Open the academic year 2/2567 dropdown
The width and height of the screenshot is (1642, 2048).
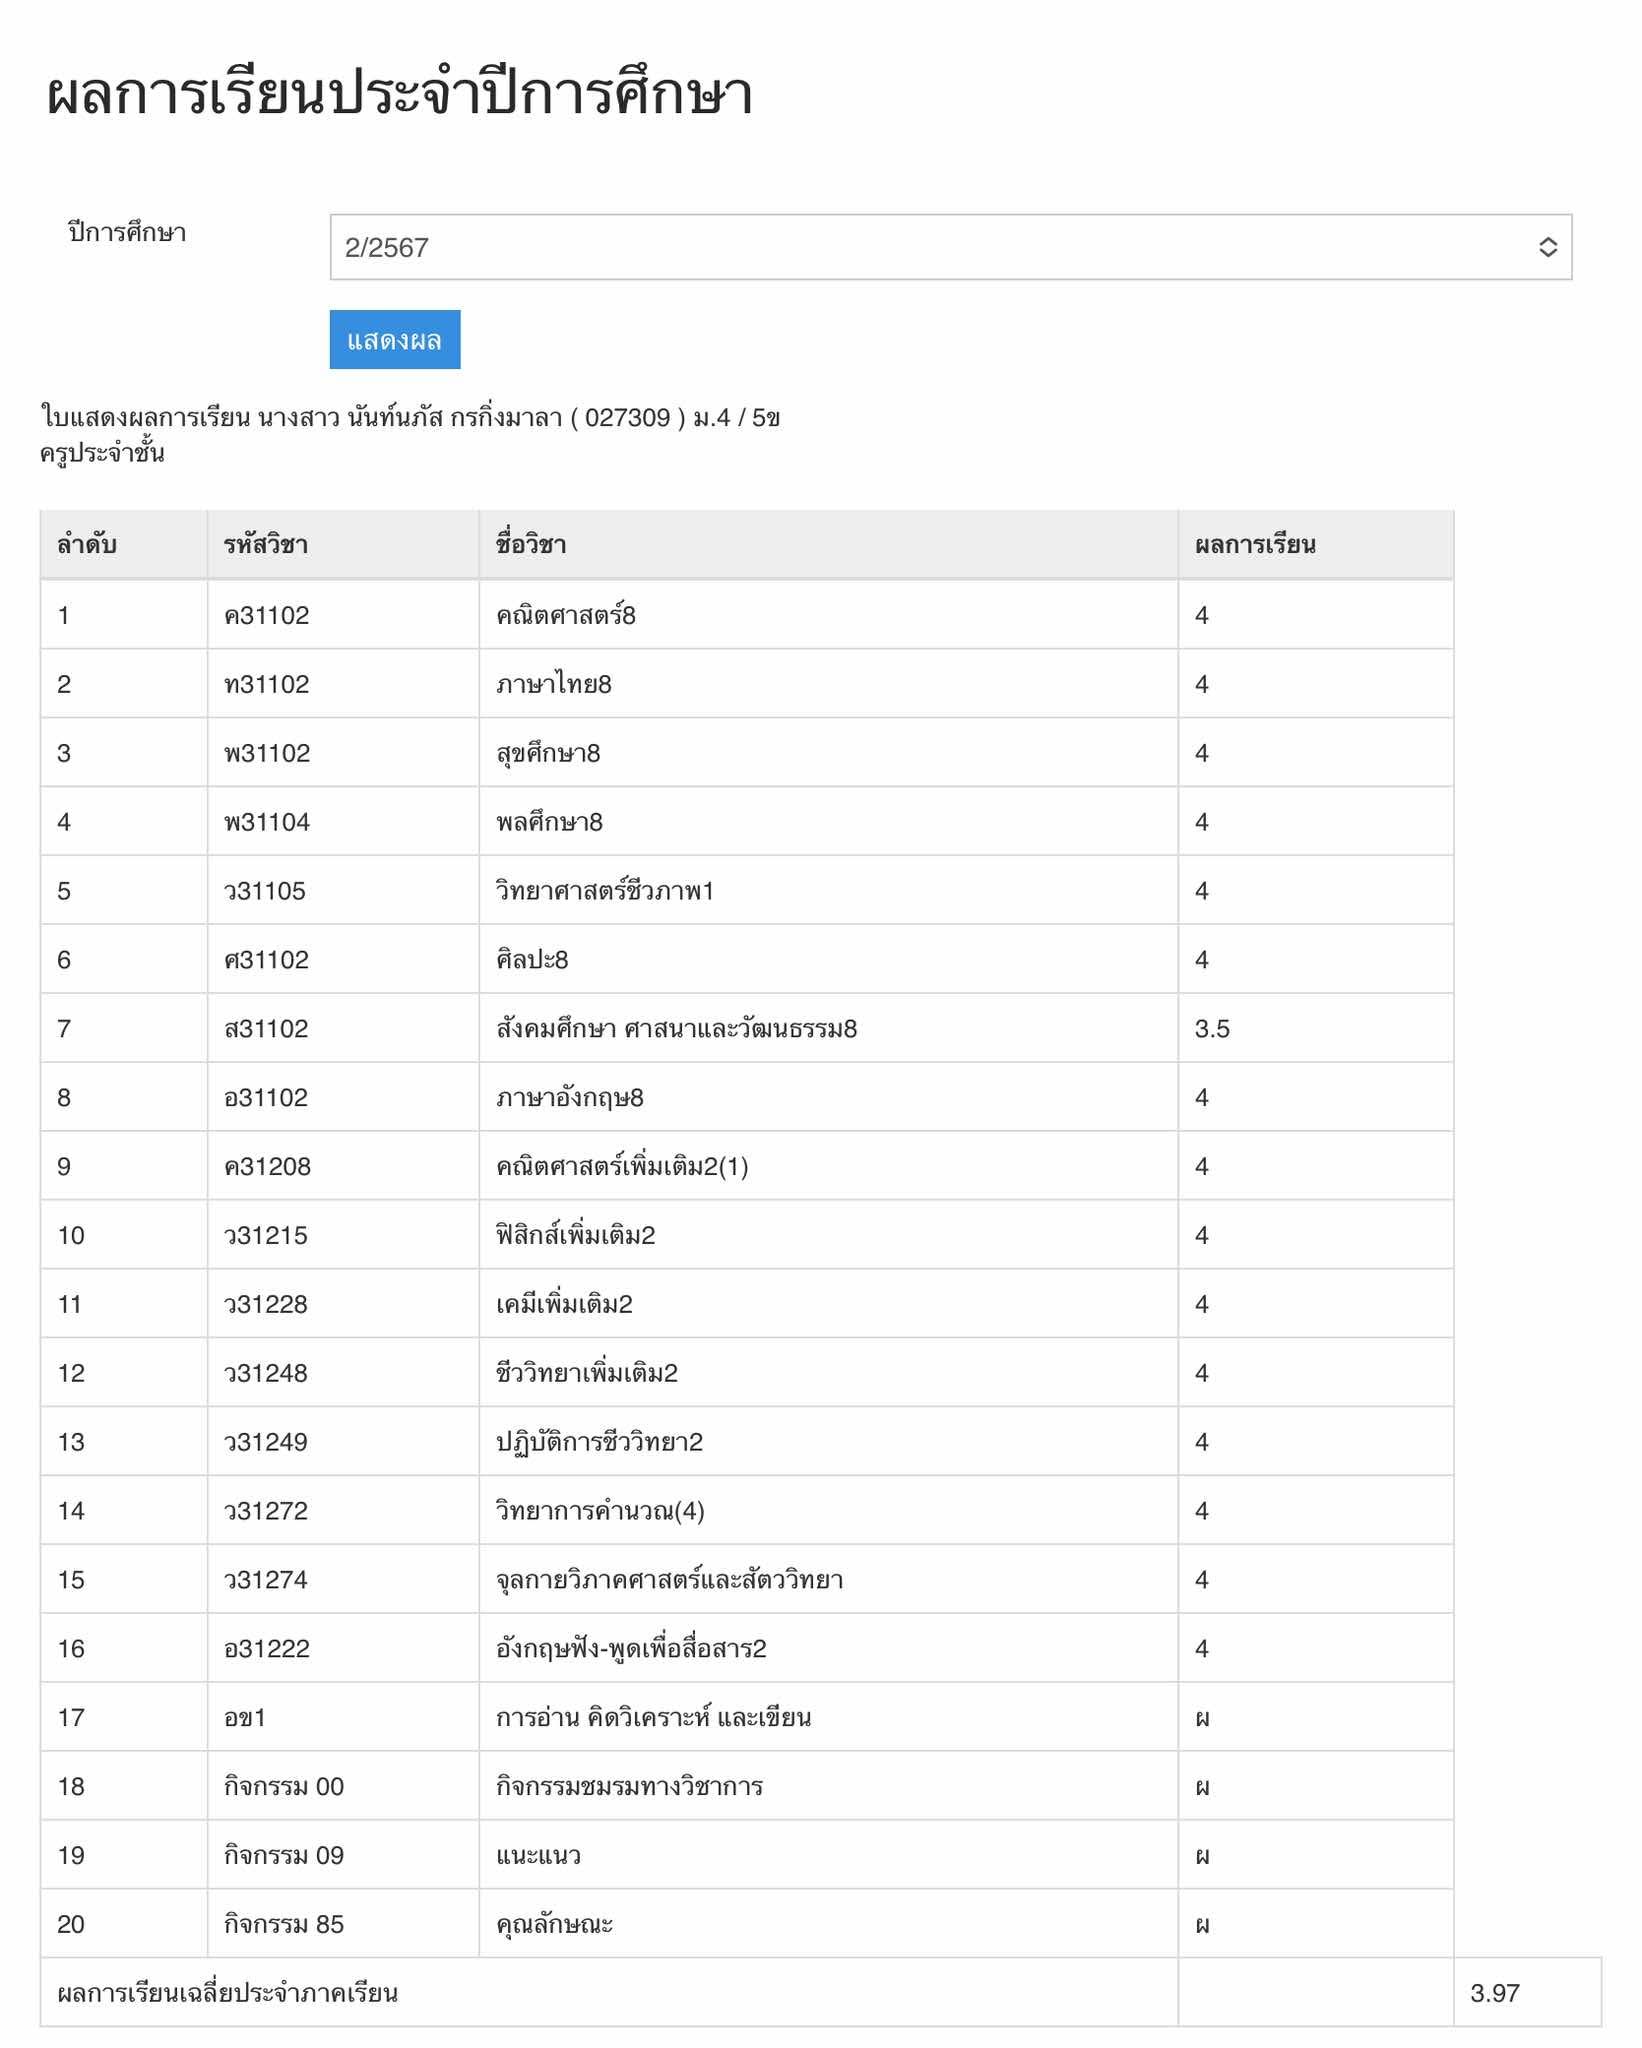tap(950, 247)
